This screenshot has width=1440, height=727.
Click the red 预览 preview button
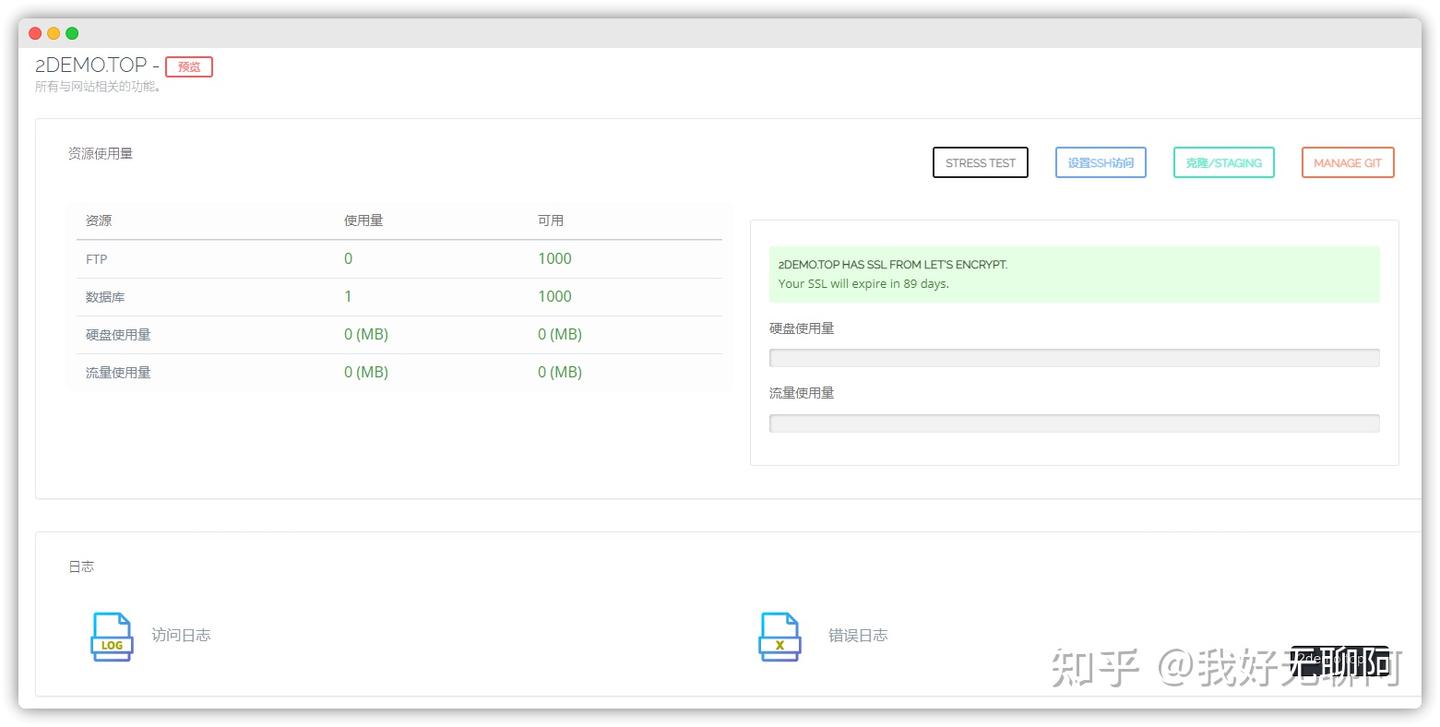[189, 67]
